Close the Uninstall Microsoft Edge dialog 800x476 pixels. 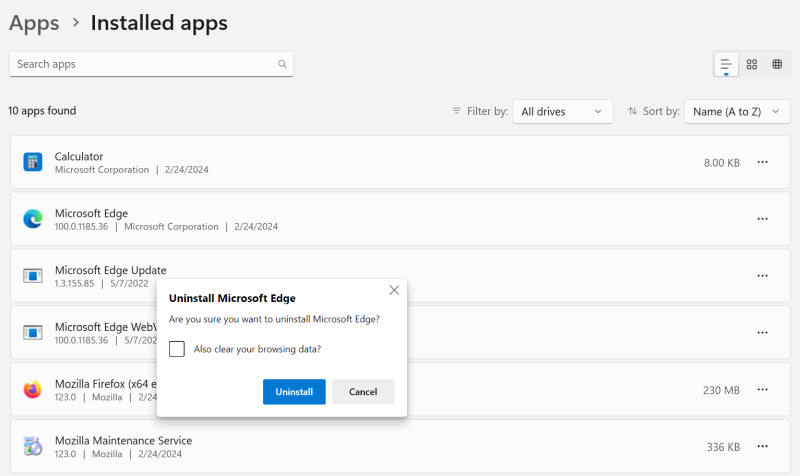click(x=394, y=290)
